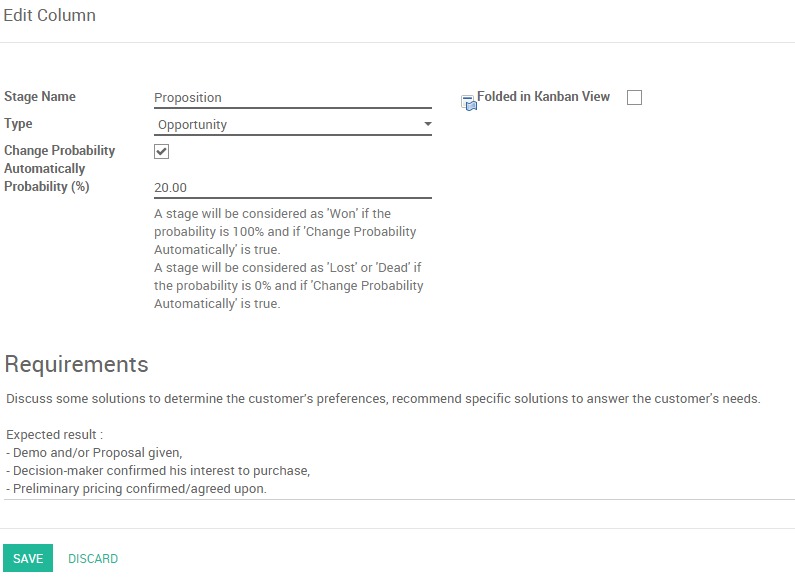This screenshot has width=795, height=580.
Task: Focus the Probability field showing 20.00
Action: click(292, 188)
